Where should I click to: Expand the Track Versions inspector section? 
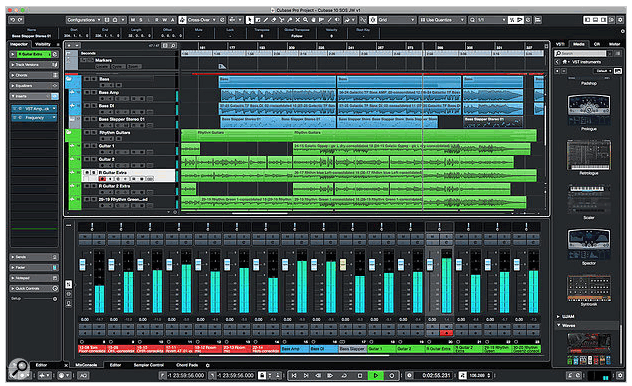tap(34, 64)
